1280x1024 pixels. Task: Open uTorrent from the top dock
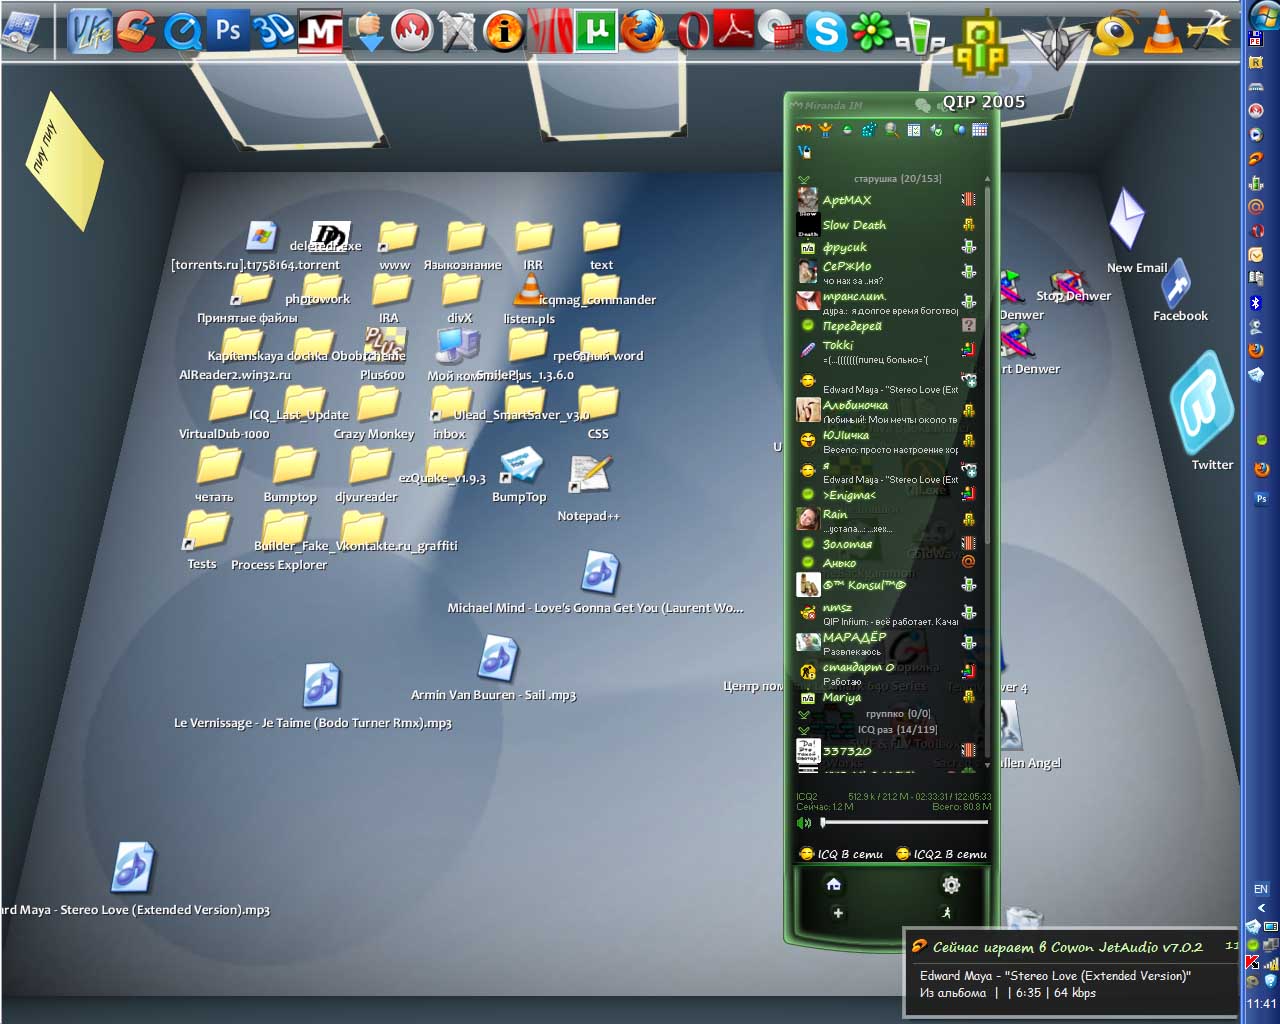(596, 31)
